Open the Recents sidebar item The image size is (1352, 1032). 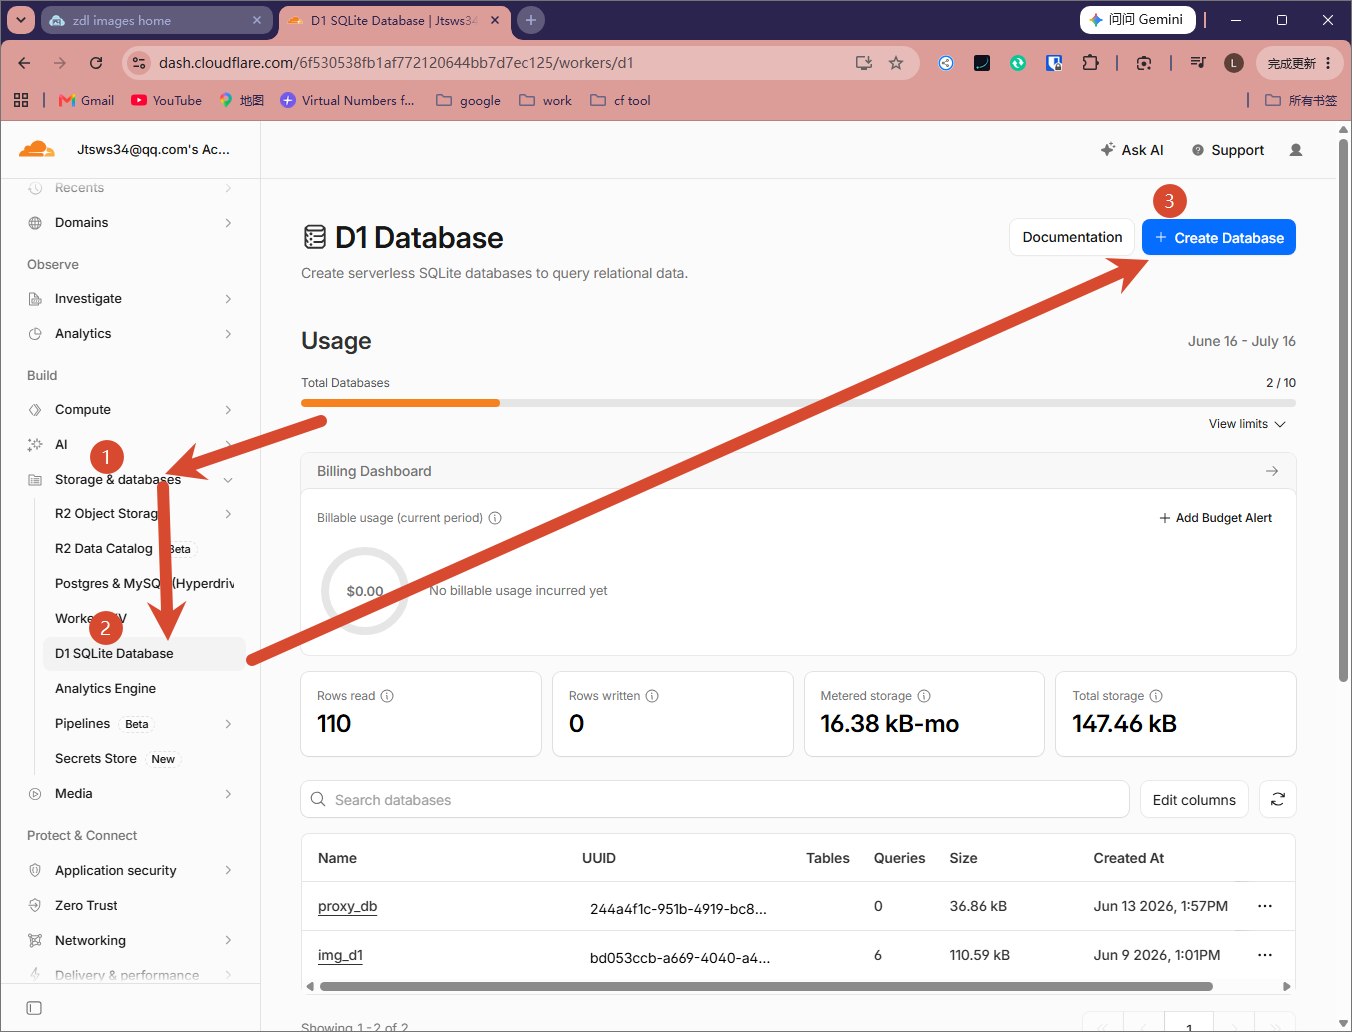coord(79,188)
